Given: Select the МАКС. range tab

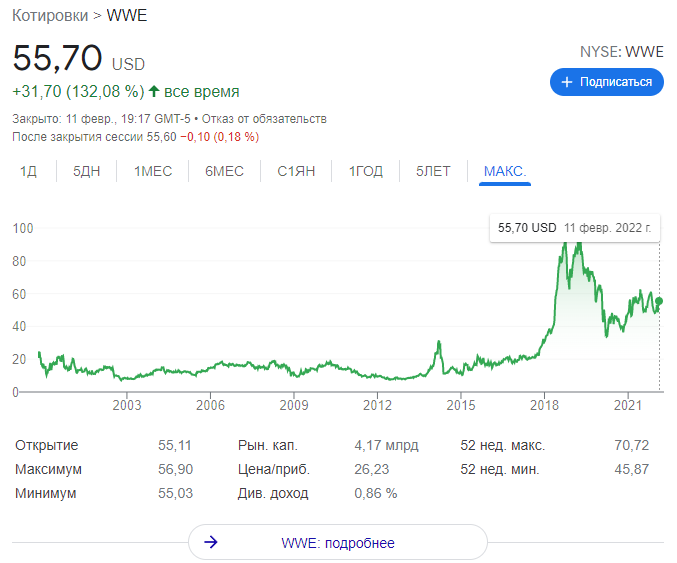Looking at the screenshot, I should (x=505, y=171).
